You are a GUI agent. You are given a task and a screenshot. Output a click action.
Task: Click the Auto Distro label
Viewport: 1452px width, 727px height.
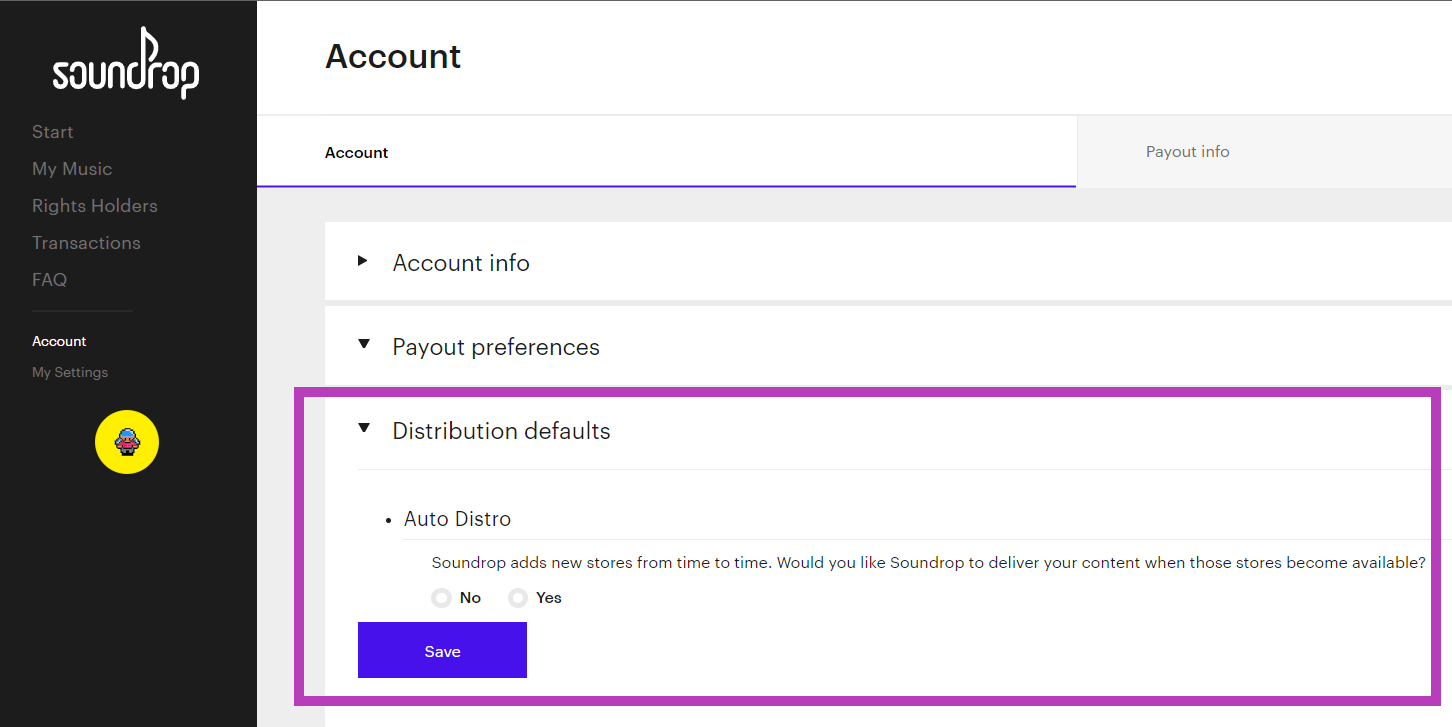tap(457, 519)
